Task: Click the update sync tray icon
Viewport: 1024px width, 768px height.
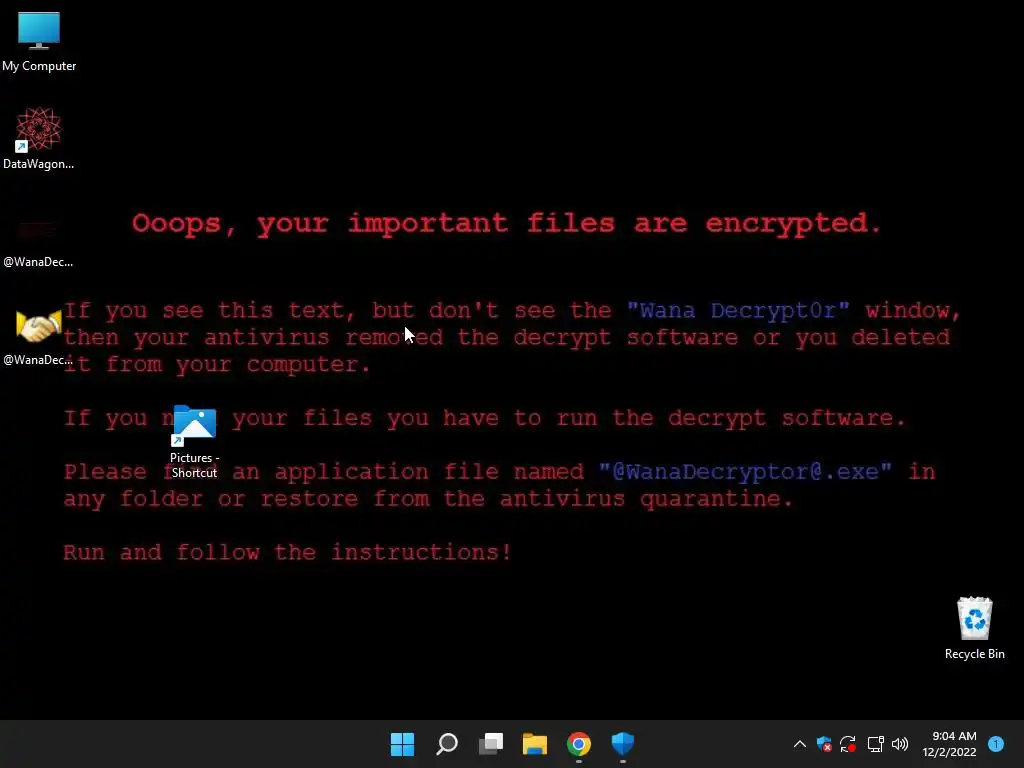Action: [848, 744]
